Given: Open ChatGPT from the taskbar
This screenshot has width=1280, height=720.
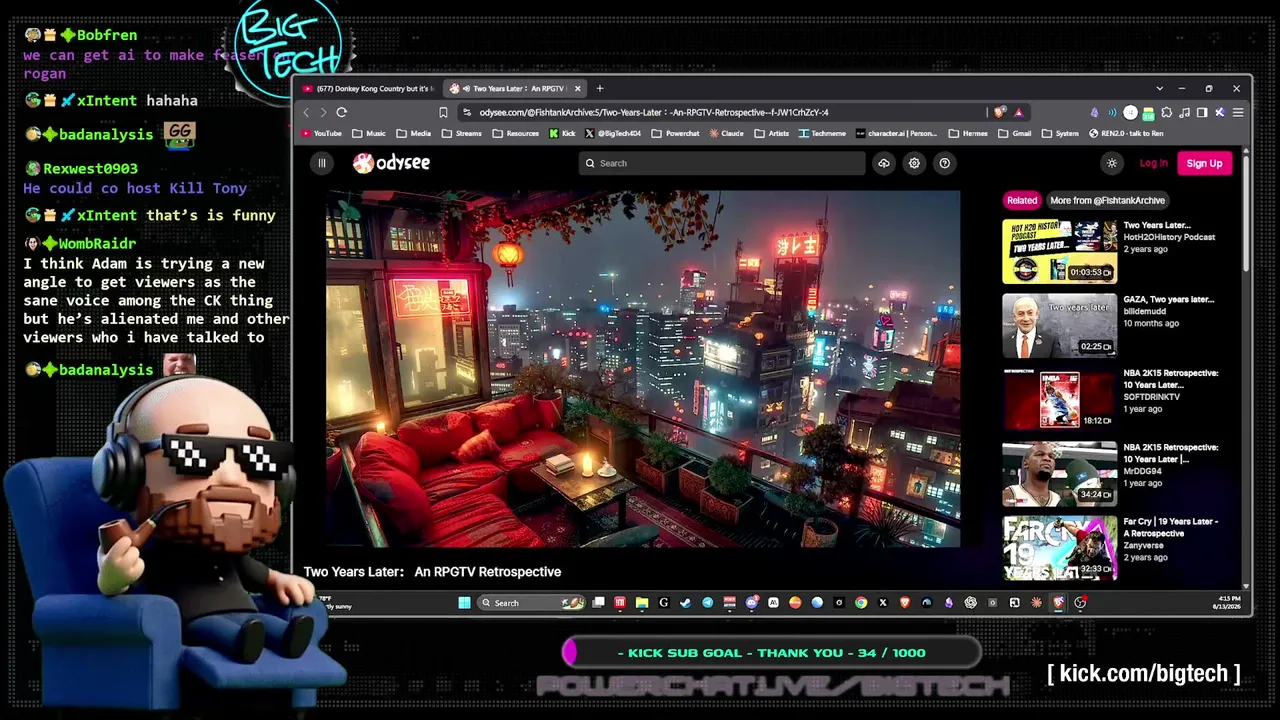Looking at the screenshot, I should (x=971, y=602).
